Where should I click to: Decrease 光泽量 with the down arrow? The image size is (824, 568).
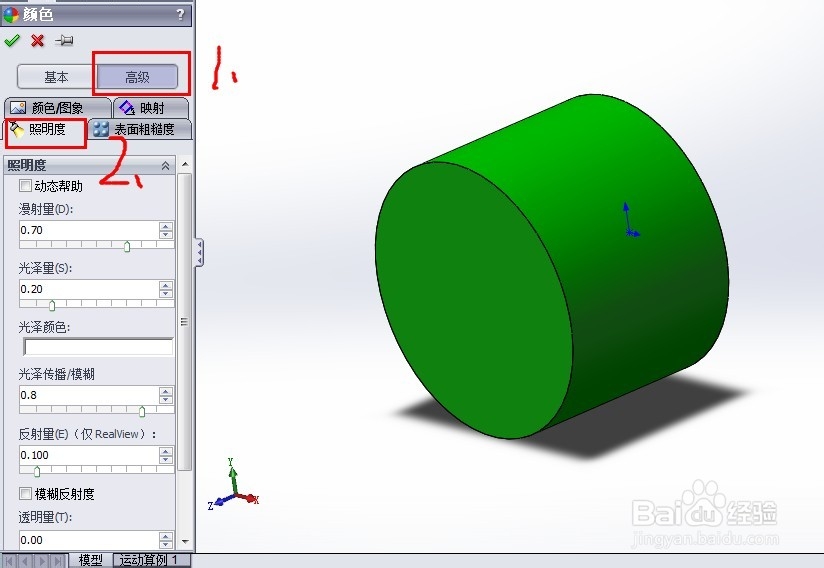pyautogui.click(x=166, y=293)
